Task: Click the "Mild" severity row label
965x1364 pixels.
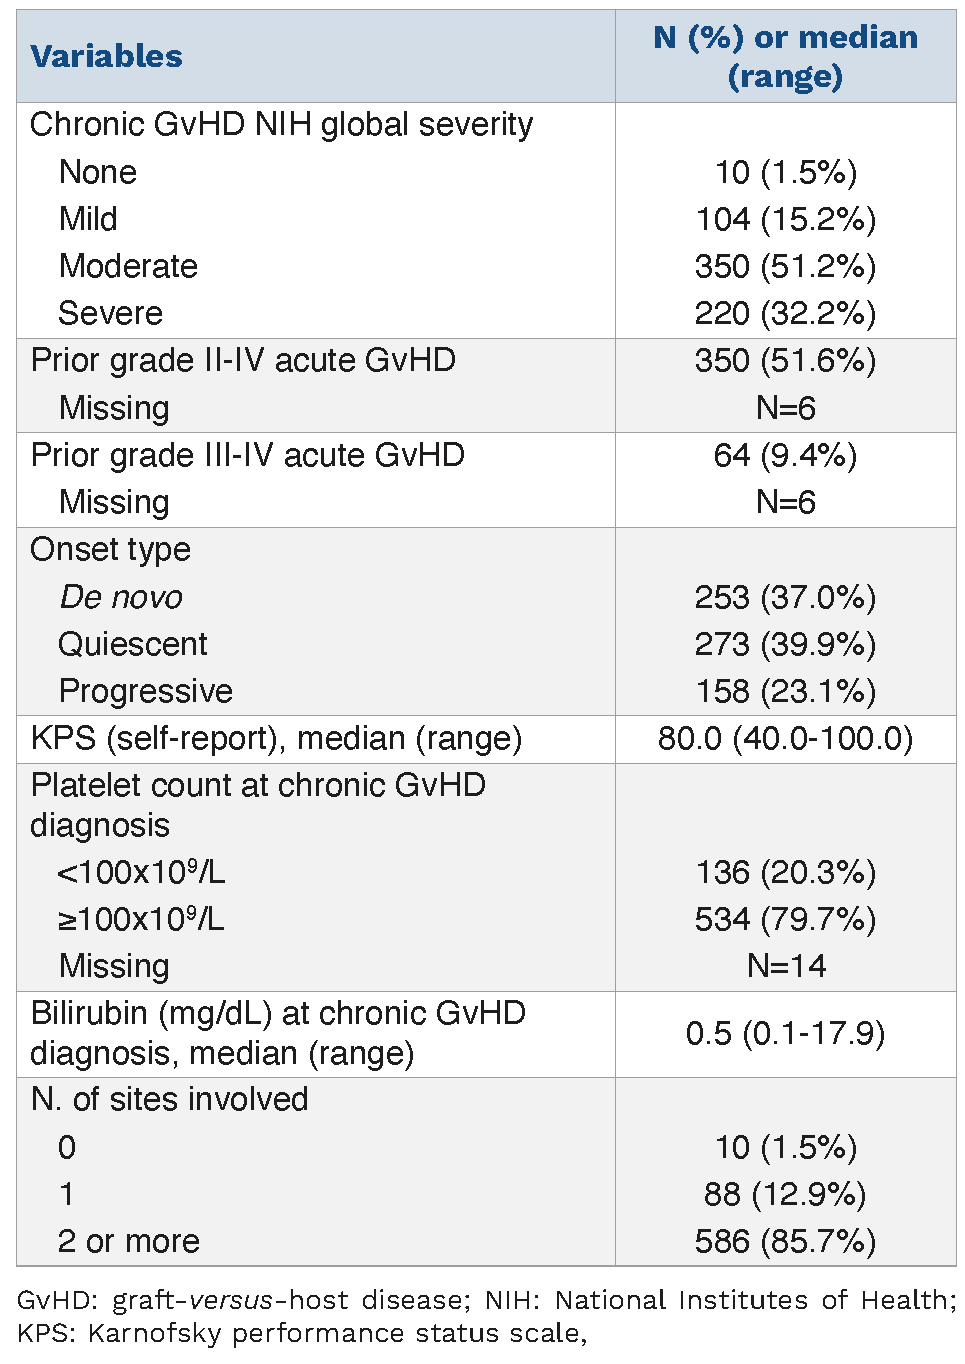Action: tap(88, 219)
